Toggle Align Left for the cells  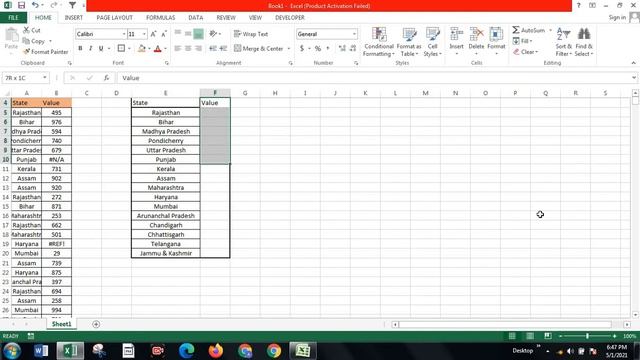click(178, 49)
